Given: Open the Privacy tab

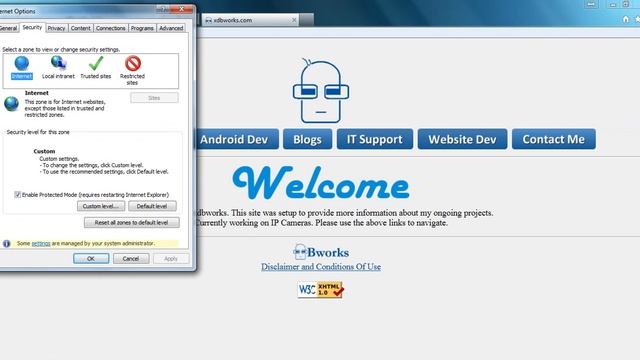Looking at the screenshot, I should [56, 28].
